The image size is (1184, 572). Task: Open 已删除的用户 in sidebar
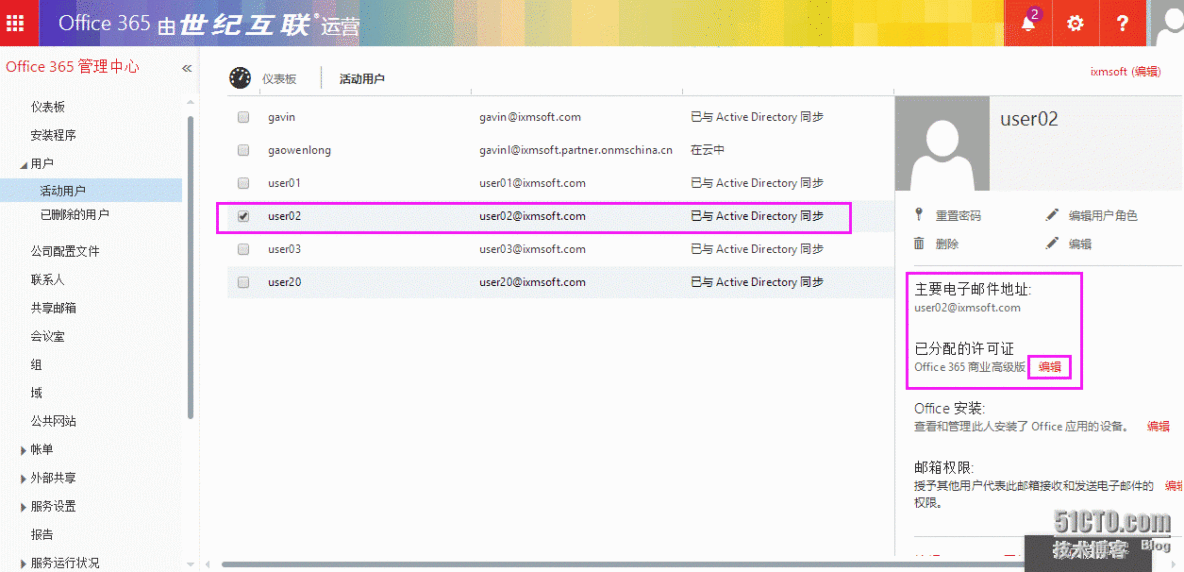click(75, 214)
